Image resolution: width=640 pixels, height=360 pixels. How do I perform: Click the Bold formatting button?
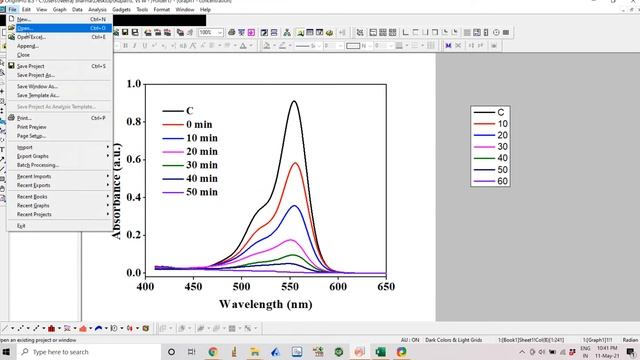(x=126, y=46)
